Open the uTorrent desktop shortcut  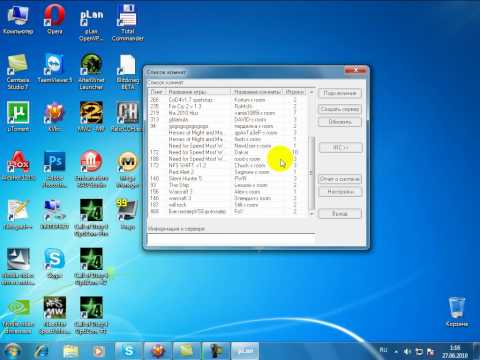click(x=18, y=117)
